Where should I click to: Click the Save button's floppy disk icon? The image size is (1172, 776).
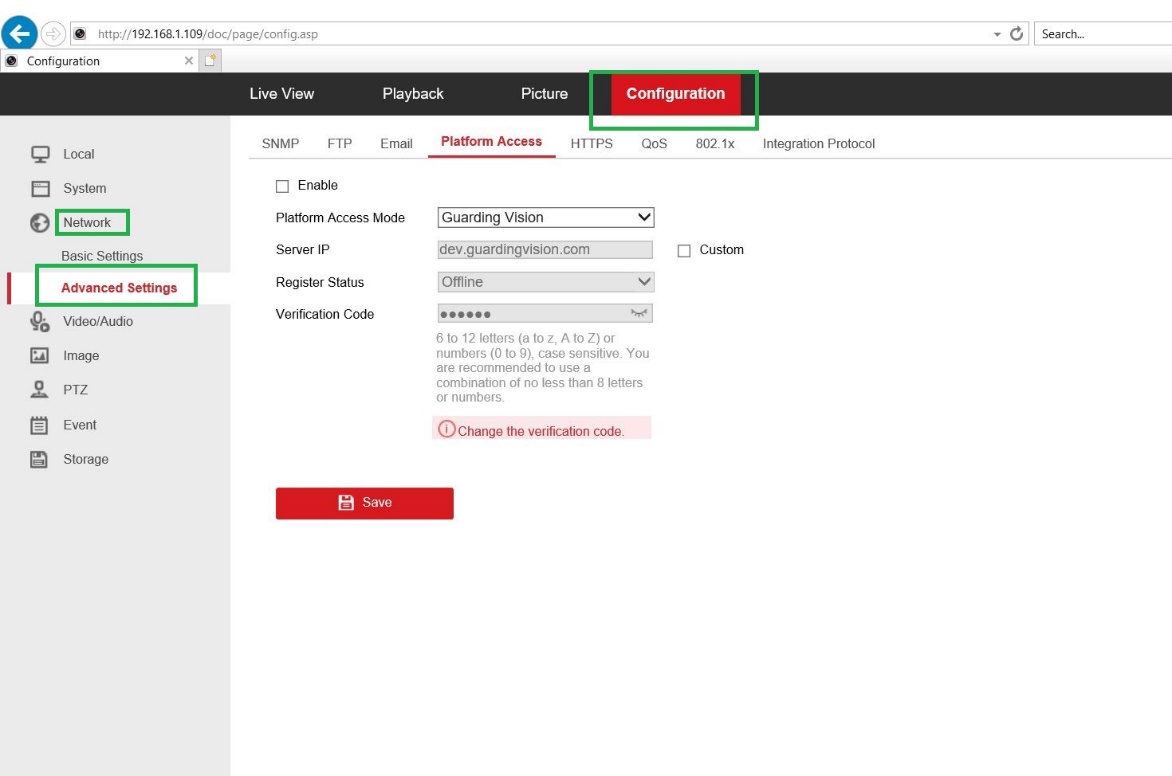345,502
